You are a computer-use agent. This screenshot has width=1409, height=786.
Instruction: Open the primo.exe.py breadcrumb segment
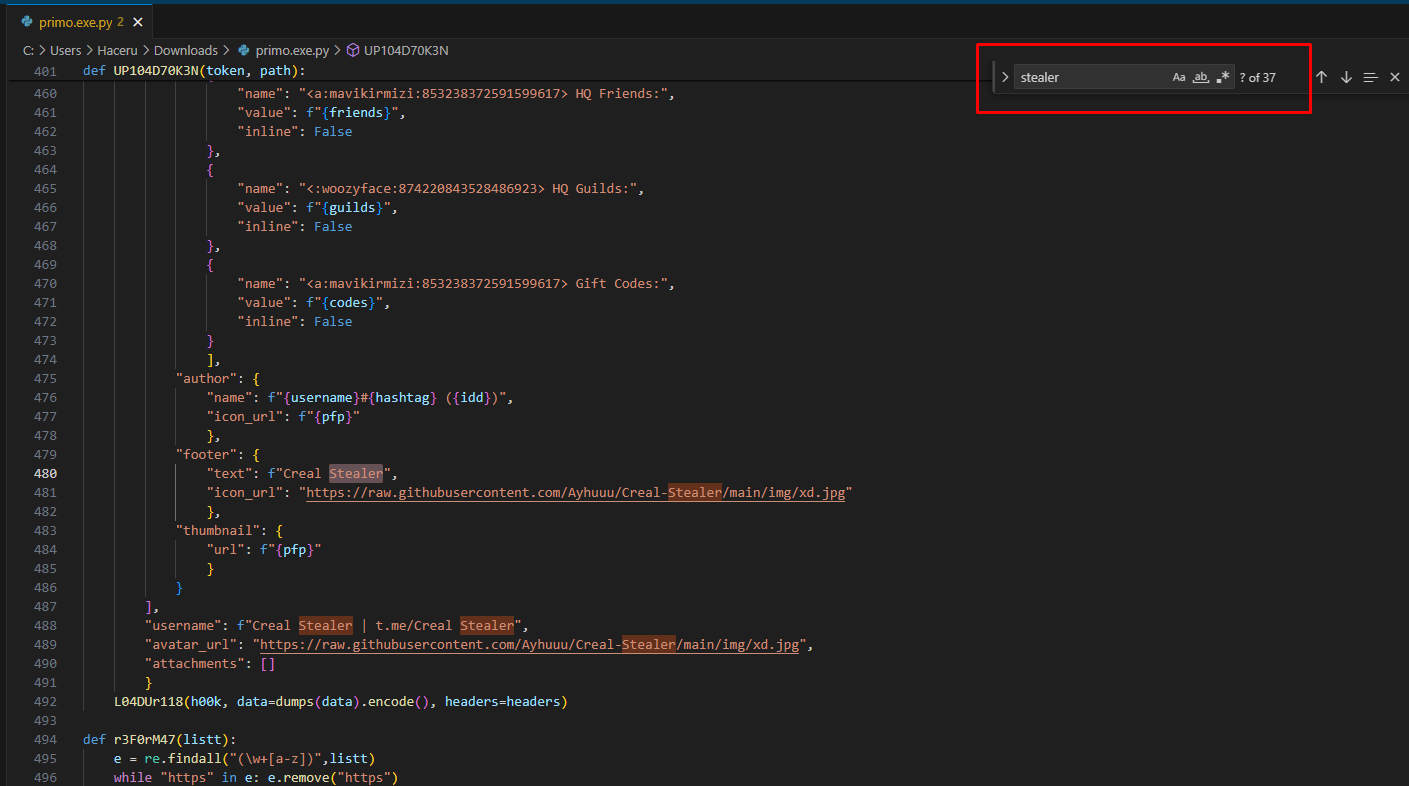pos(292,50)
